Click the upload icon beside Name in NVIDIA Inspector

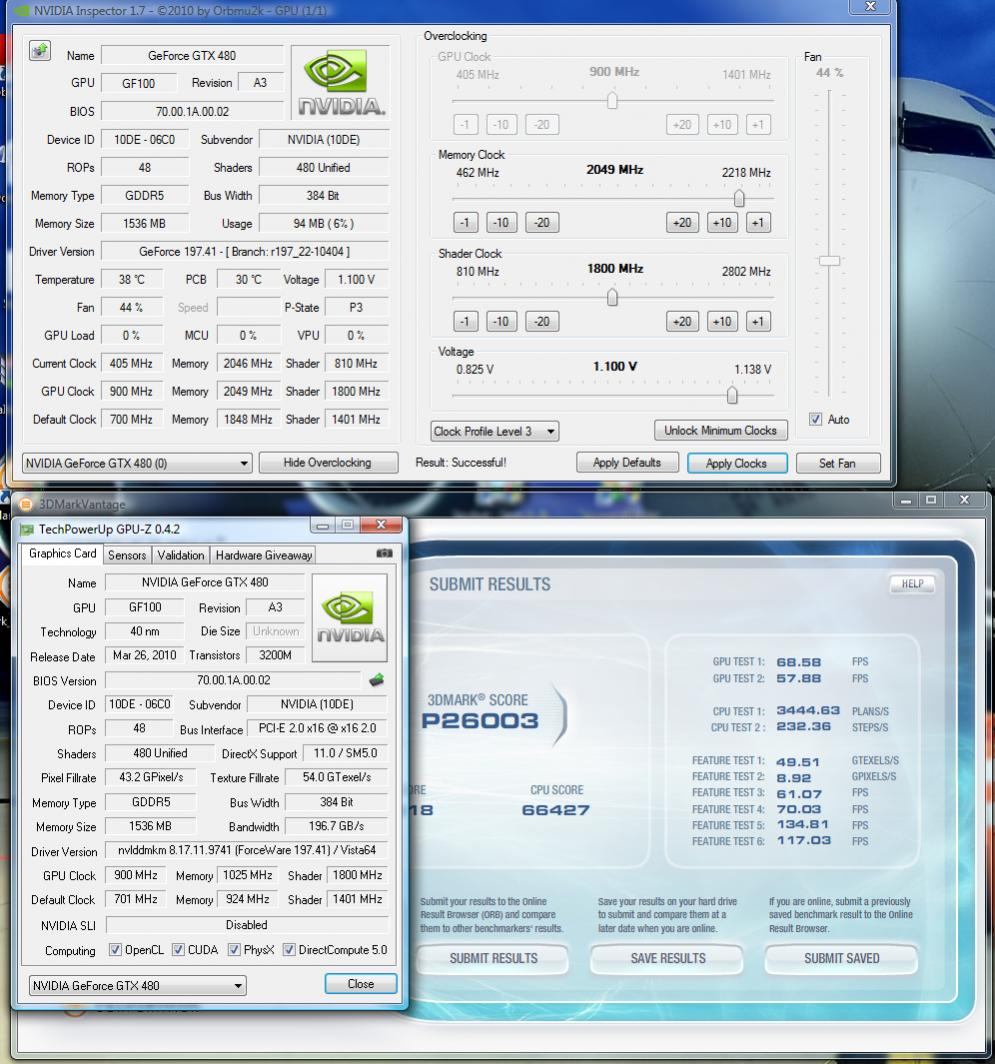[x=40, y=51]
